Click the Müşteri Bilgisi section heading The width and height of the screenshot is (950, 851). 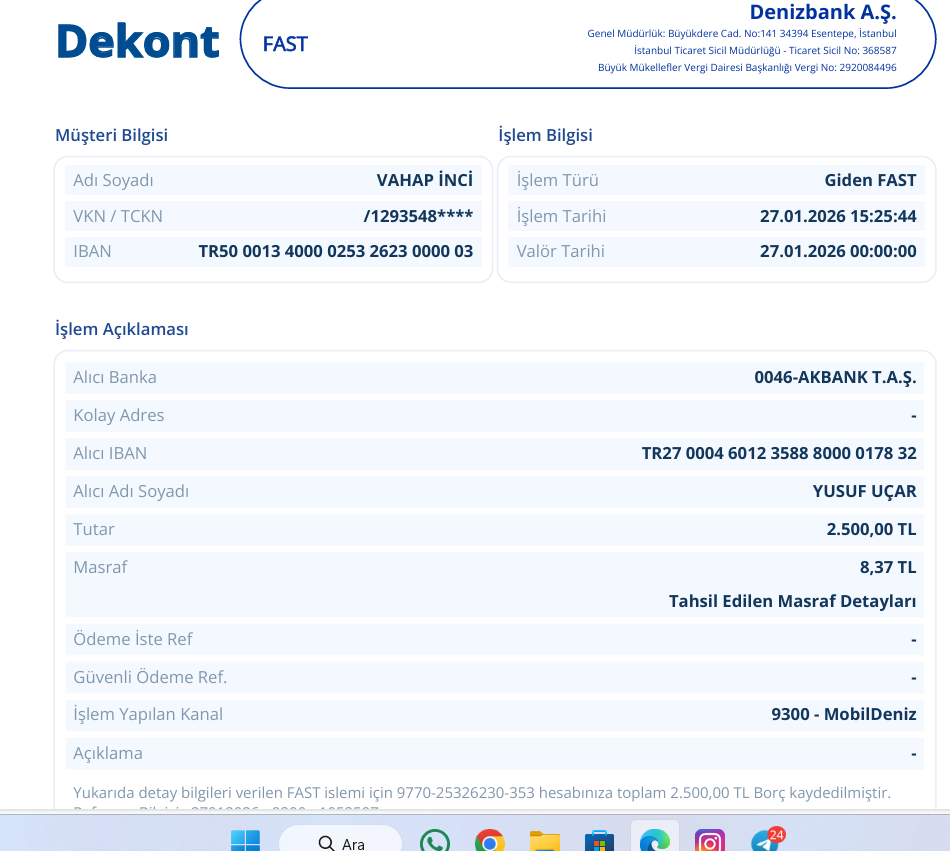pos(111,135)
